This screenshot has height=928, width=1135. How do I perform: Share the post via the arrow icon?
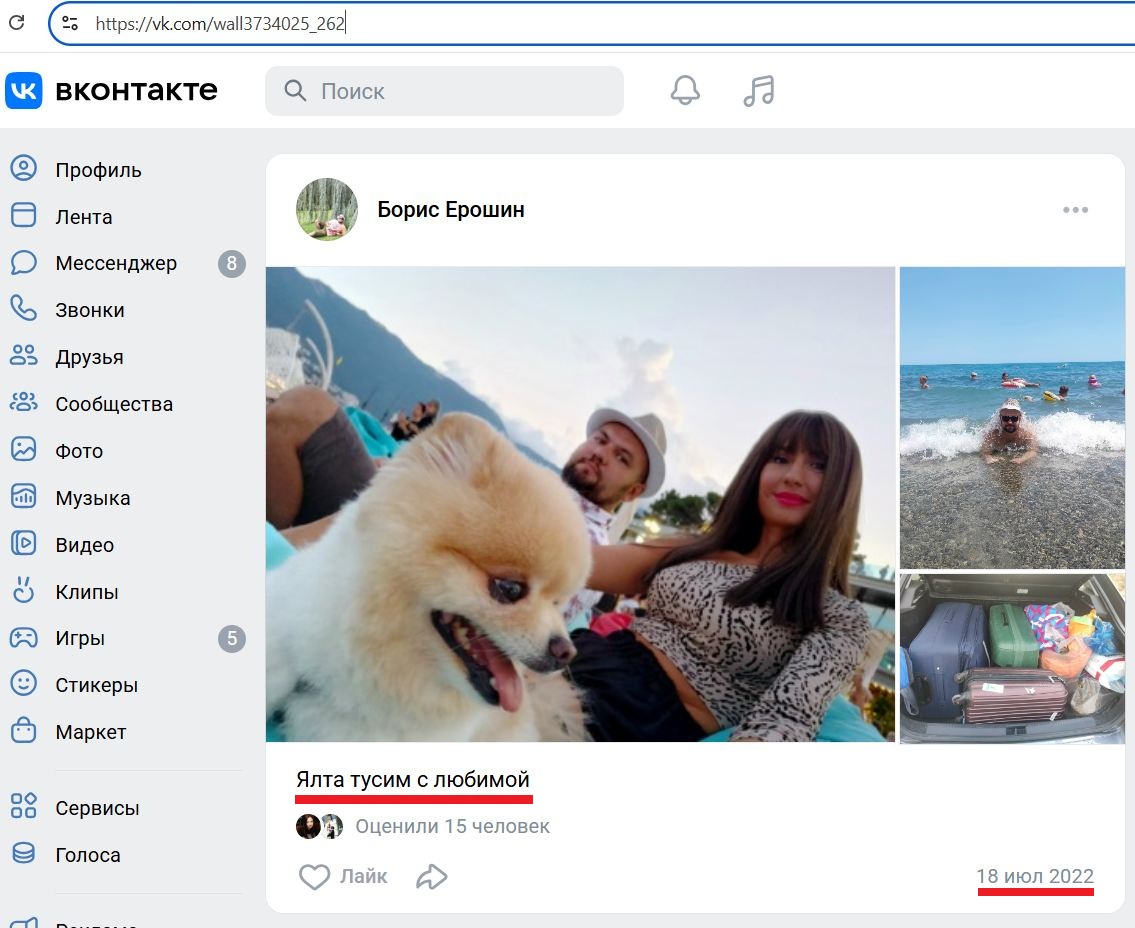coord(432,876)
